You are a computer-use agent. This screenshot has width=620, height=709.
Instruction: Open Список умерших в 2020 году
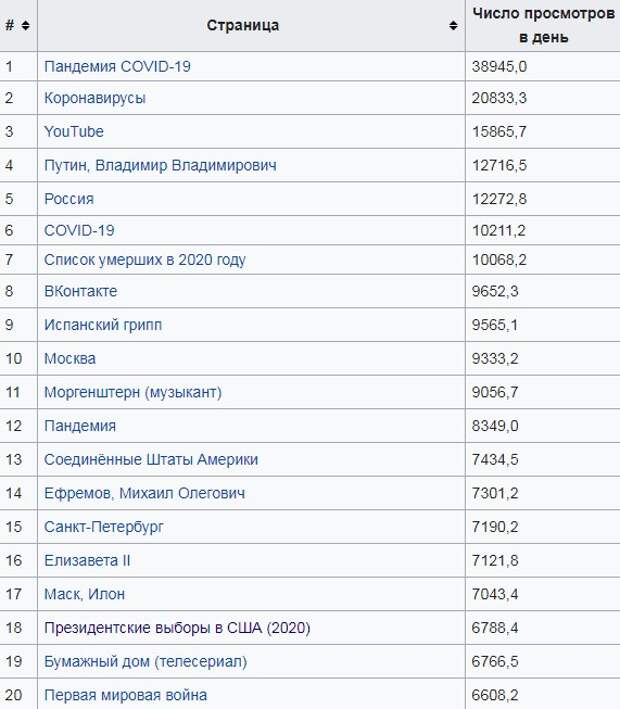[145, 260]
